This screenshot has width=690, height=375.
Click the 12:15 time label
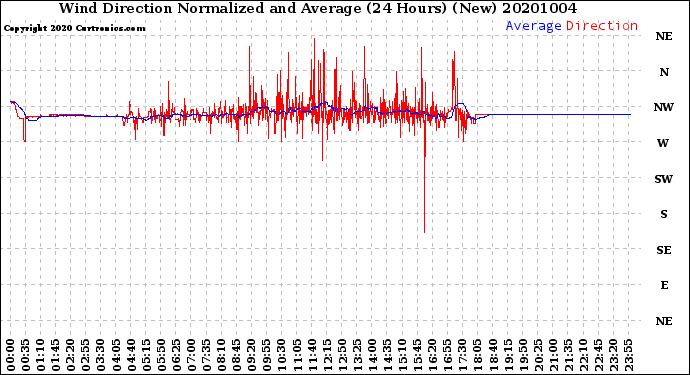(x=327, y=355)
